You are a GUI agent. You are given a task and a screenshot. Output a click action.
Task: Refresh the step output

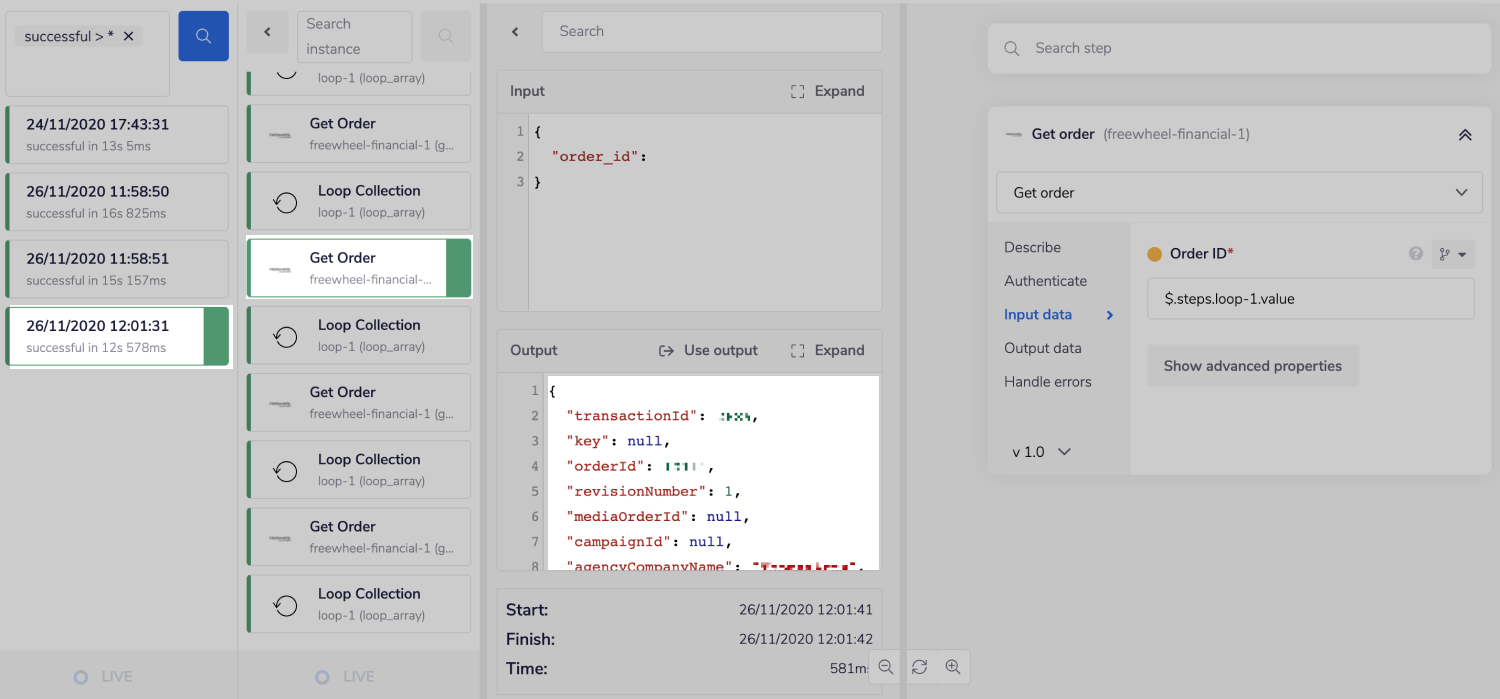click(x=919, y=667)
